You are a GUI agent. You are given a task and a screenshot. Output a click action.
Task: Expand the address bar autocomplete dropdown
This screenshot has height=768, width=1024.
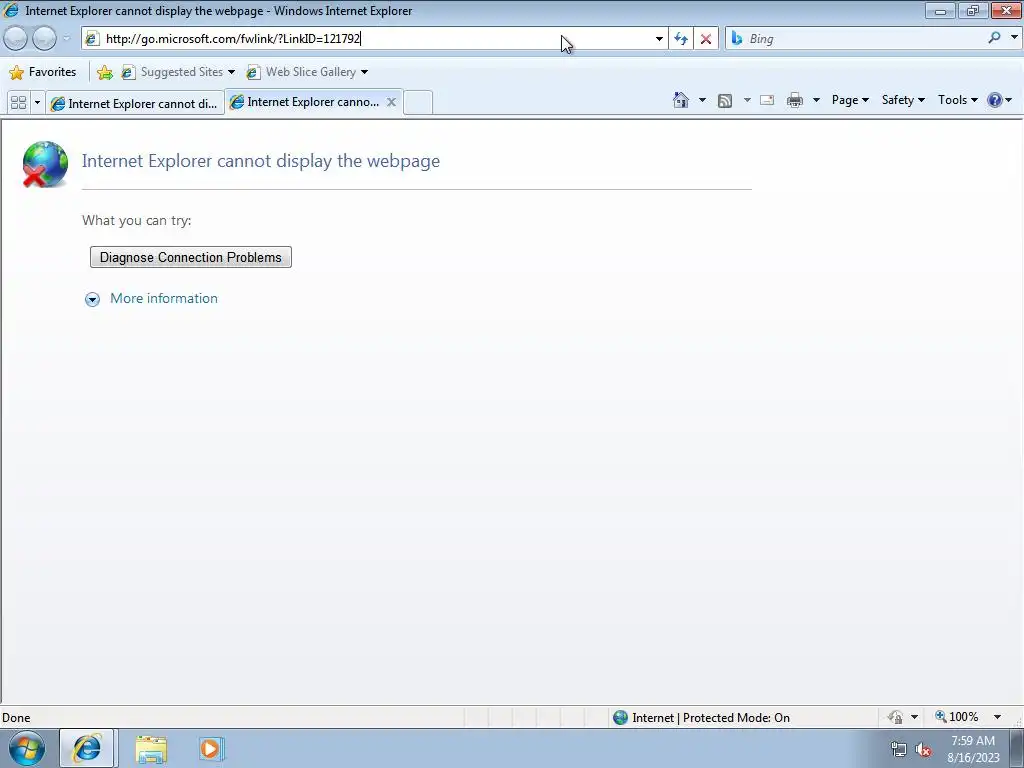click(x=659, y=39)
